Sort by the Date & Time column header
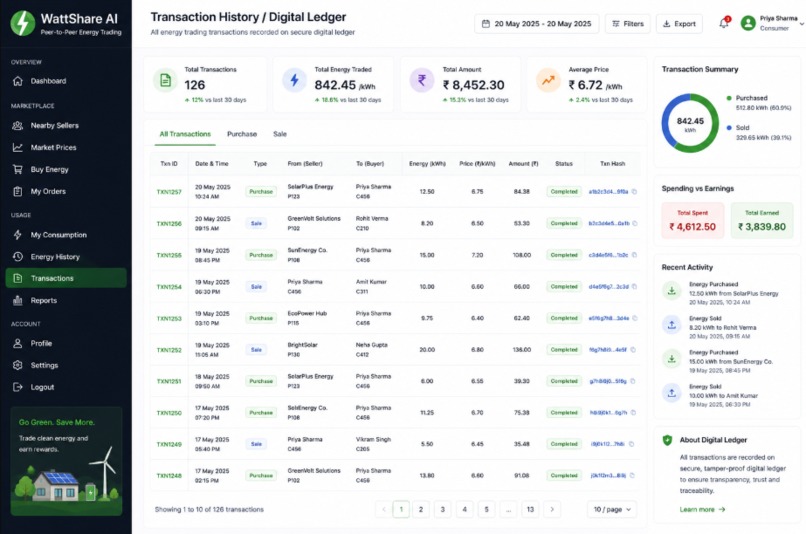This screenshot has width=806, height=534. (x=212, y=164)
